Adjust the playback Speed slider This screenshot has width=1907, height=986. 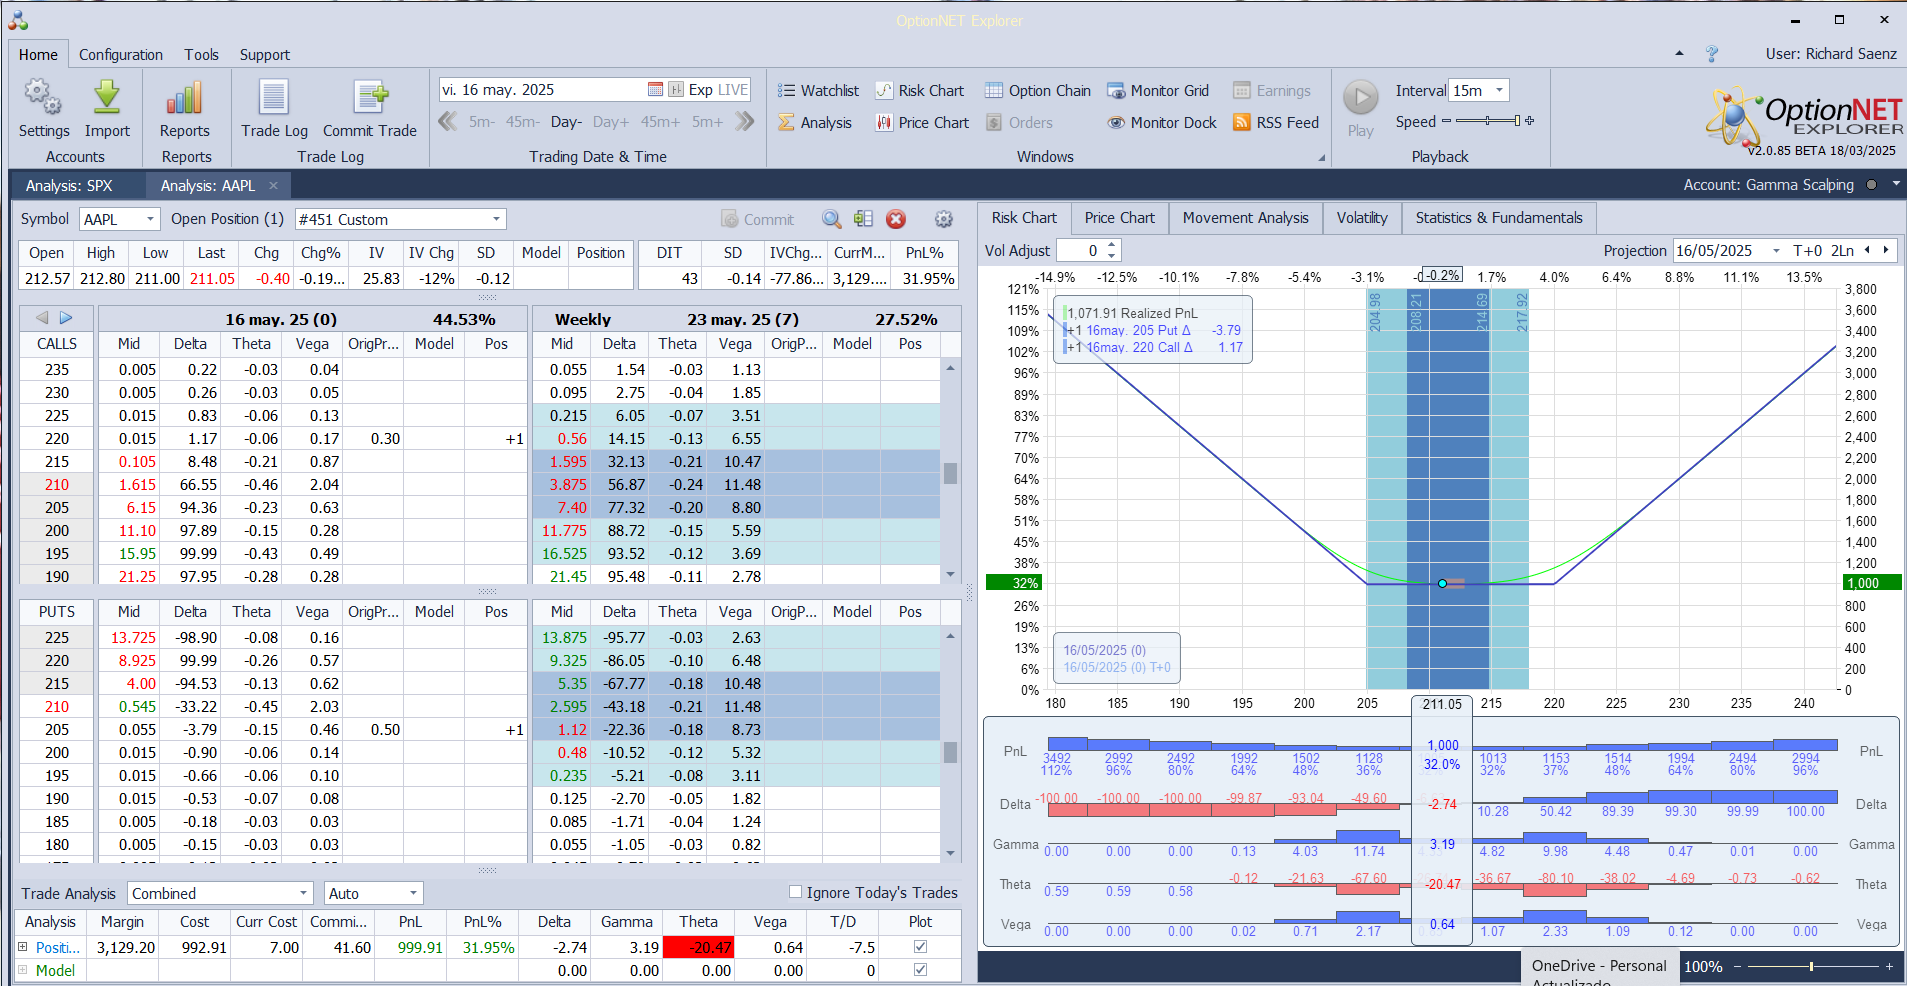click(1488, 121)
